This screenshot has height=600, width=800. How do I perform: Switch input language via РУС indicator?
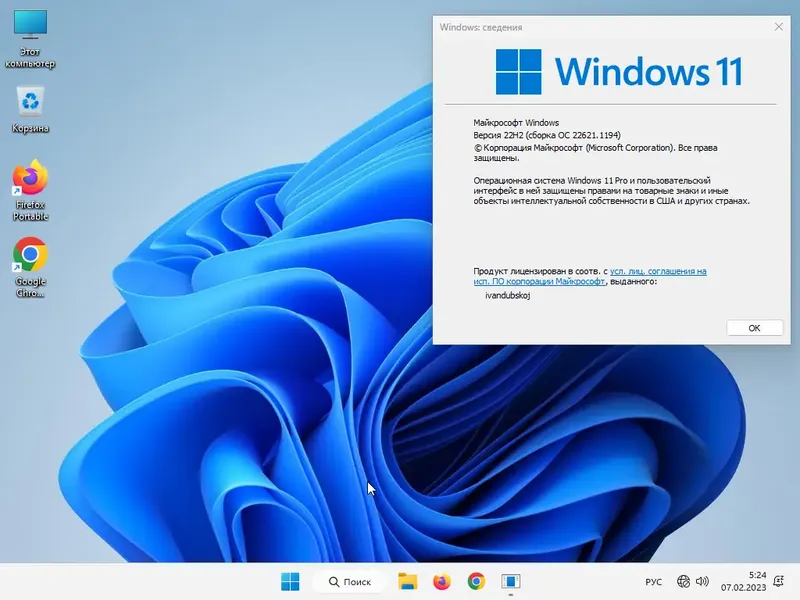pos(653,581)
